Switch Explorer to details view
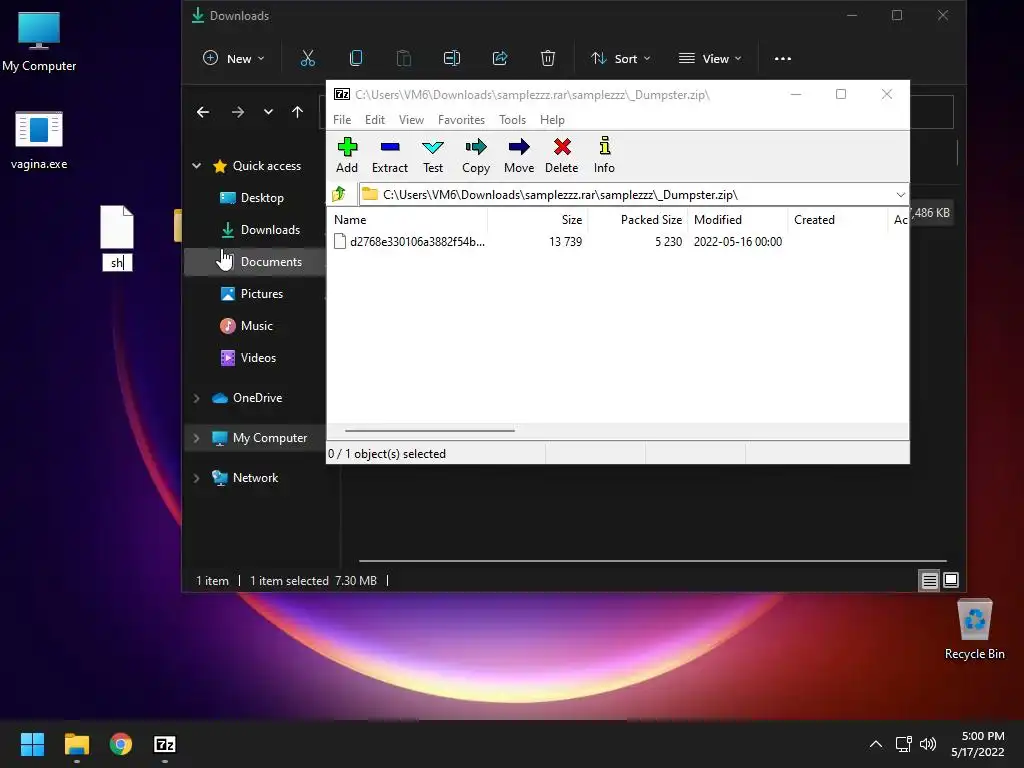 click(x=929, y=580)
